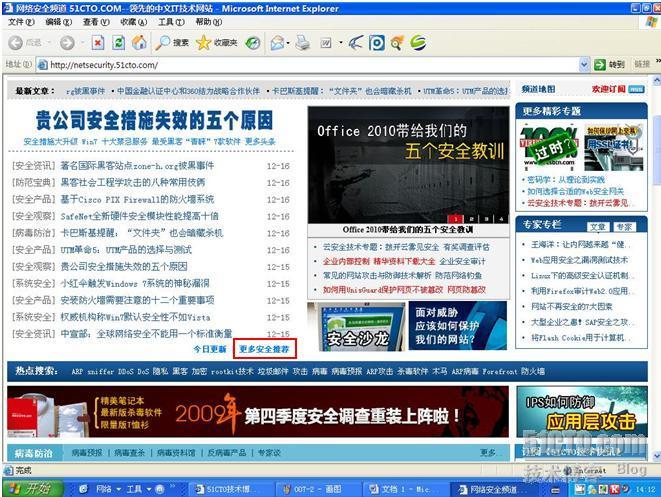Open article about Cisco PIX Firewall

click(x=137, y=199)
